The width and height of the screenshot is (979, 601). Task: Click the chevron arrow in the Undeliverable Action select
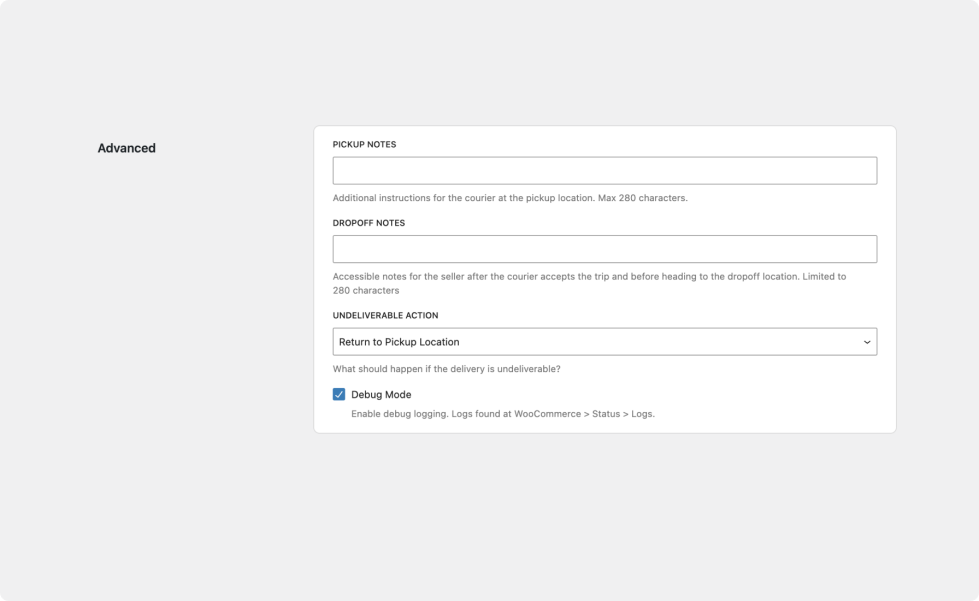(x=866, y=342)
